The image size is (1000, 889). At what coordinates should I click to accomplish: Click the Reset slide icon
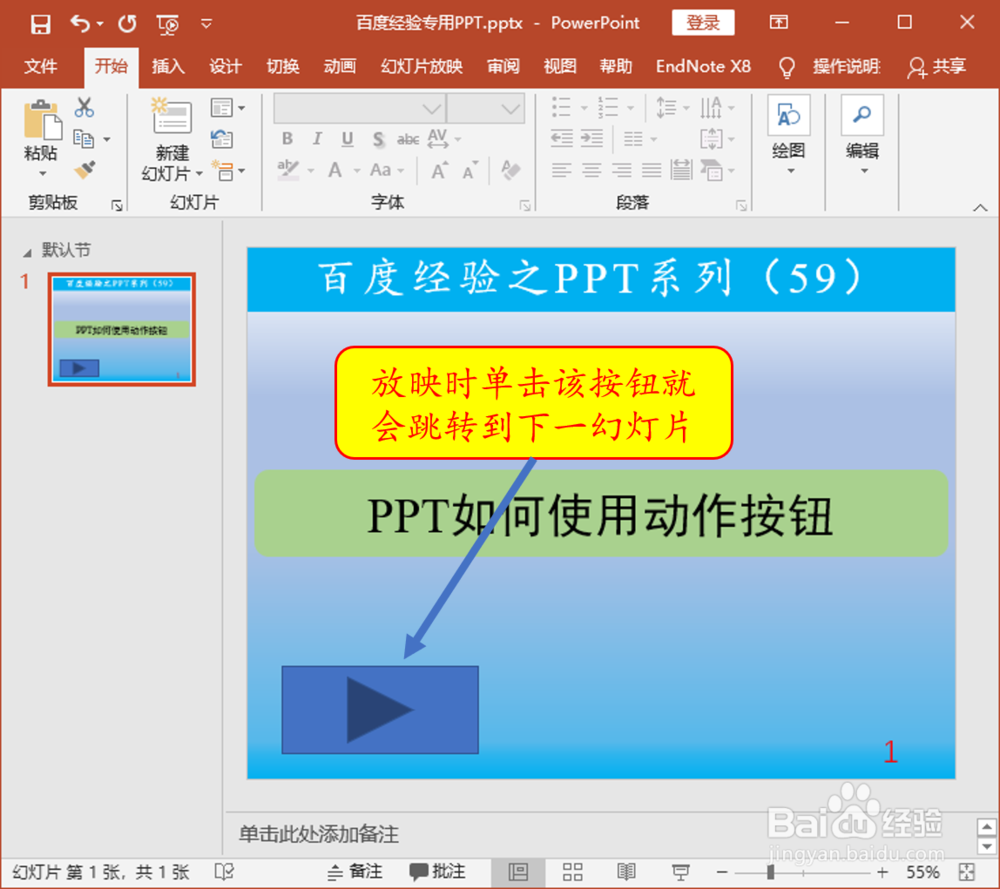click(x=221, y=138)
